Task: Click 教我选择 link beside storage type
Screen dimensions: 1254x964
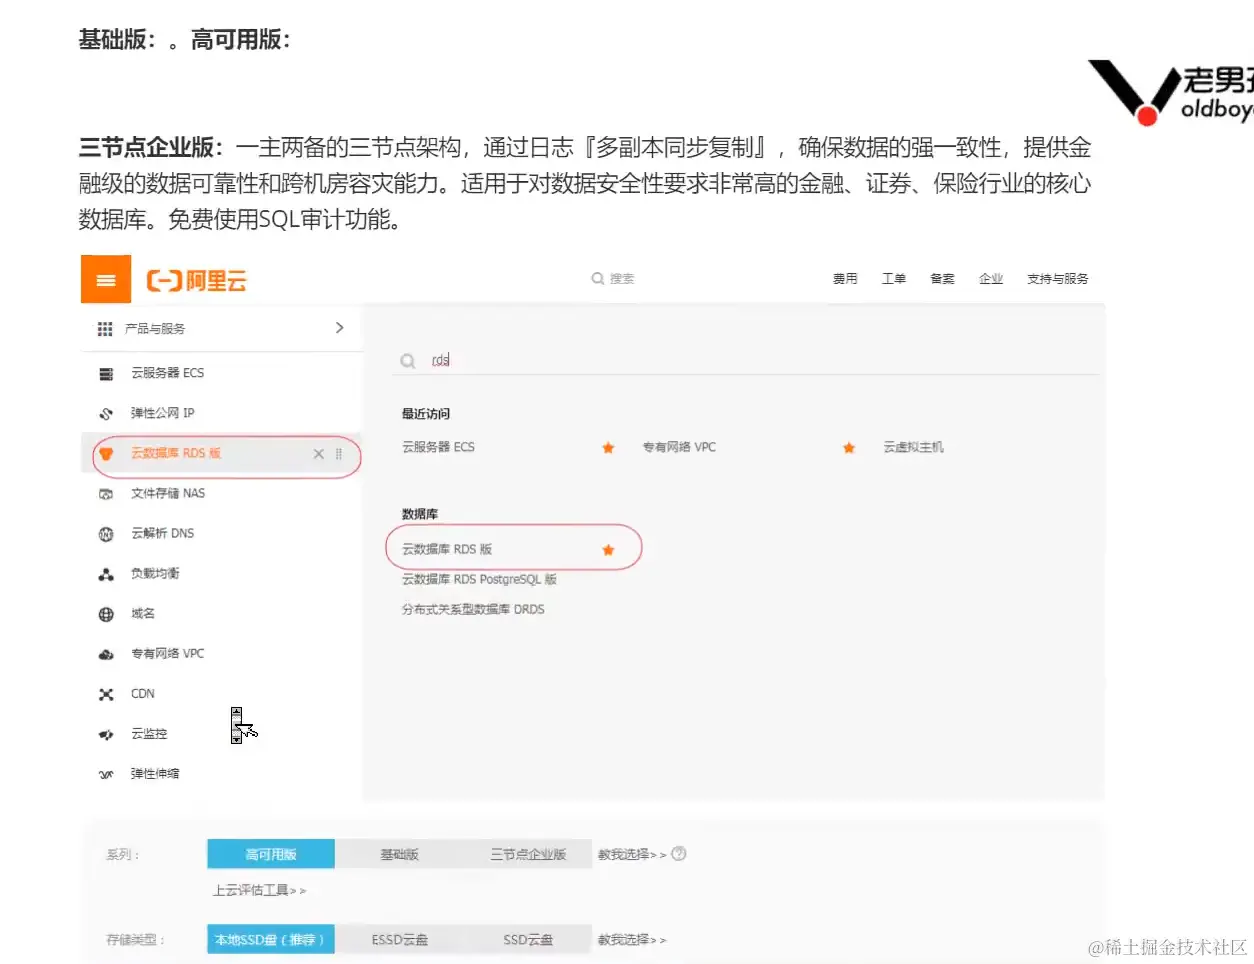Action: pyautogui.click(x=632, y=940)
